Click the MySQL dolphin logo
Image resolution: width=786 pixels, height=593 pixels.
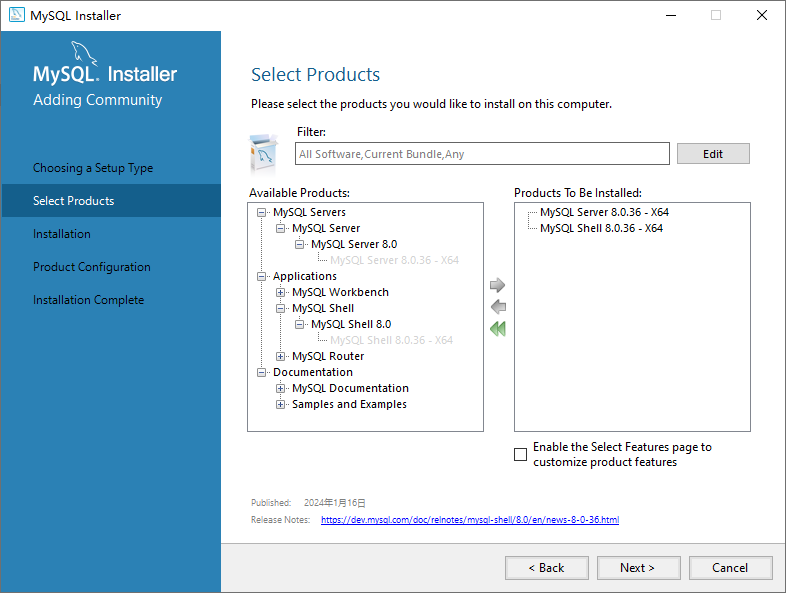86,53
